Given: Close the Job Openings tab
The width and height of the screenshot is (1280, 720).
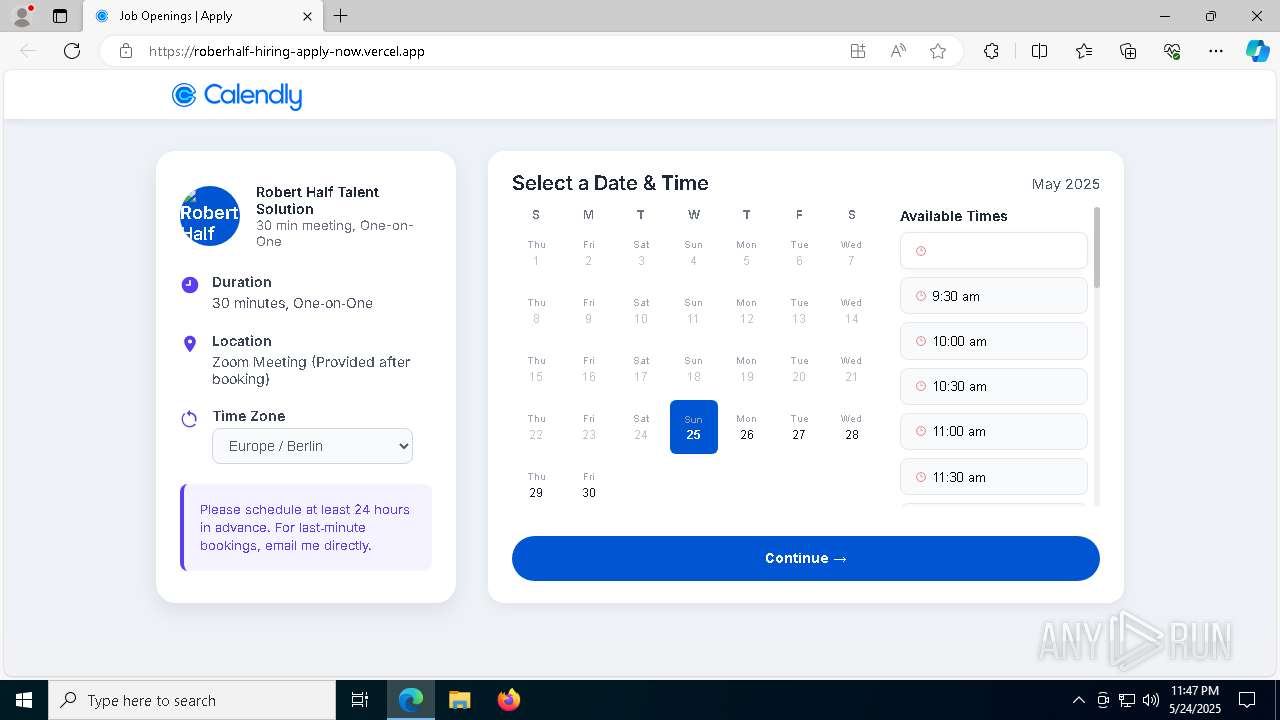Looking at the screenshot, I should [x=308, y=16].
